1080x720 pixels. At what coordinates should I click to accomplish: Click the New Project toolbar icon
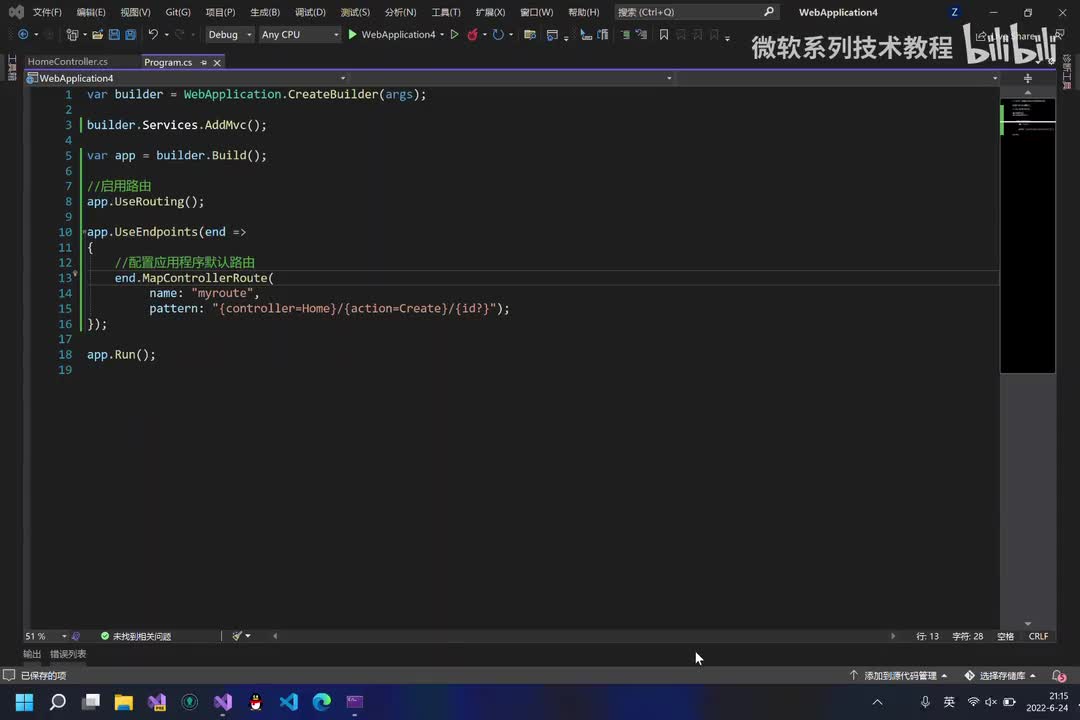[72, 34]
